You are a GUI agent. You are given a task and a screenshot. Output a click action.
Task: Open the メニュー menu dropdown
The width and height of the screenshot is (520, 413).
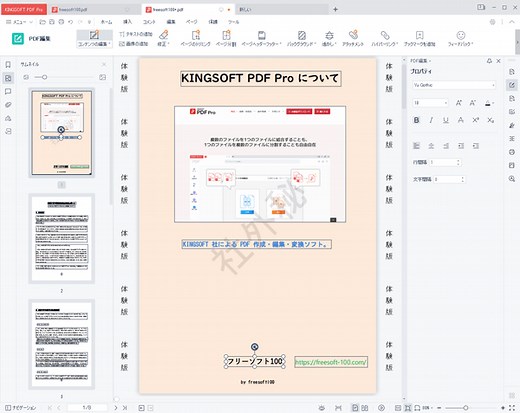pos(20,22)
